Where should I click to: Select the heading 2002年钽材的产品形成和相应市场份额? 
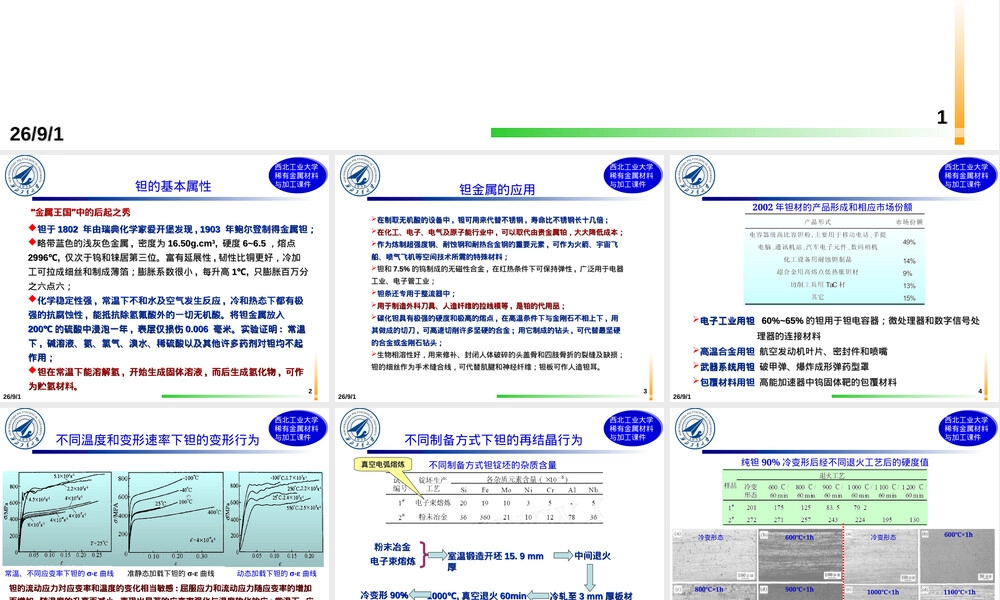click(x=832, y=207)
